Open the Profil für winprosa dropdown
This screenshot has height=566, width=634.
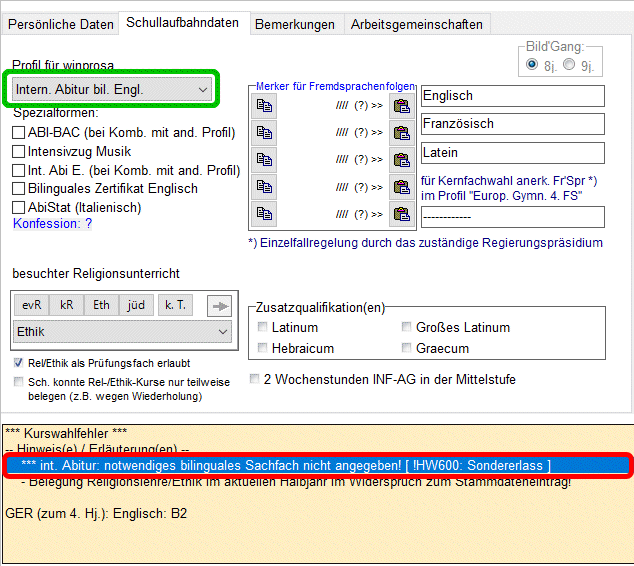pyautogui.click(x=112, y=90)
